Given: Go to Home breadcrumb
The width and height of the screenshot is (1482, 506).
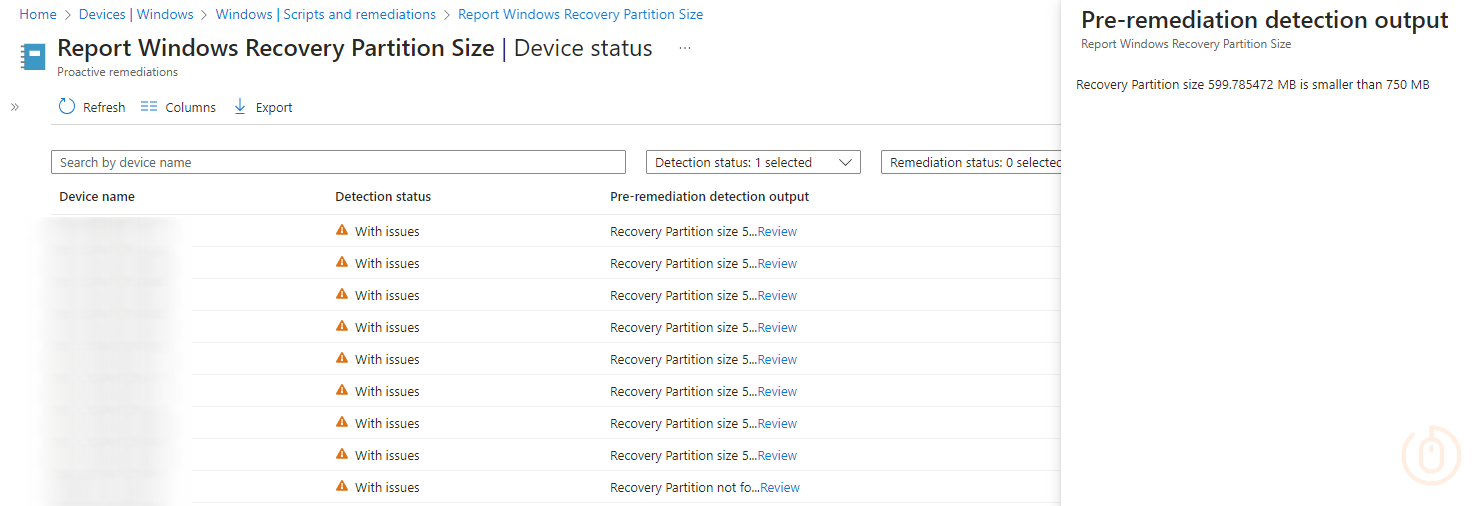Looking at the screenshot, I should 38,14.
